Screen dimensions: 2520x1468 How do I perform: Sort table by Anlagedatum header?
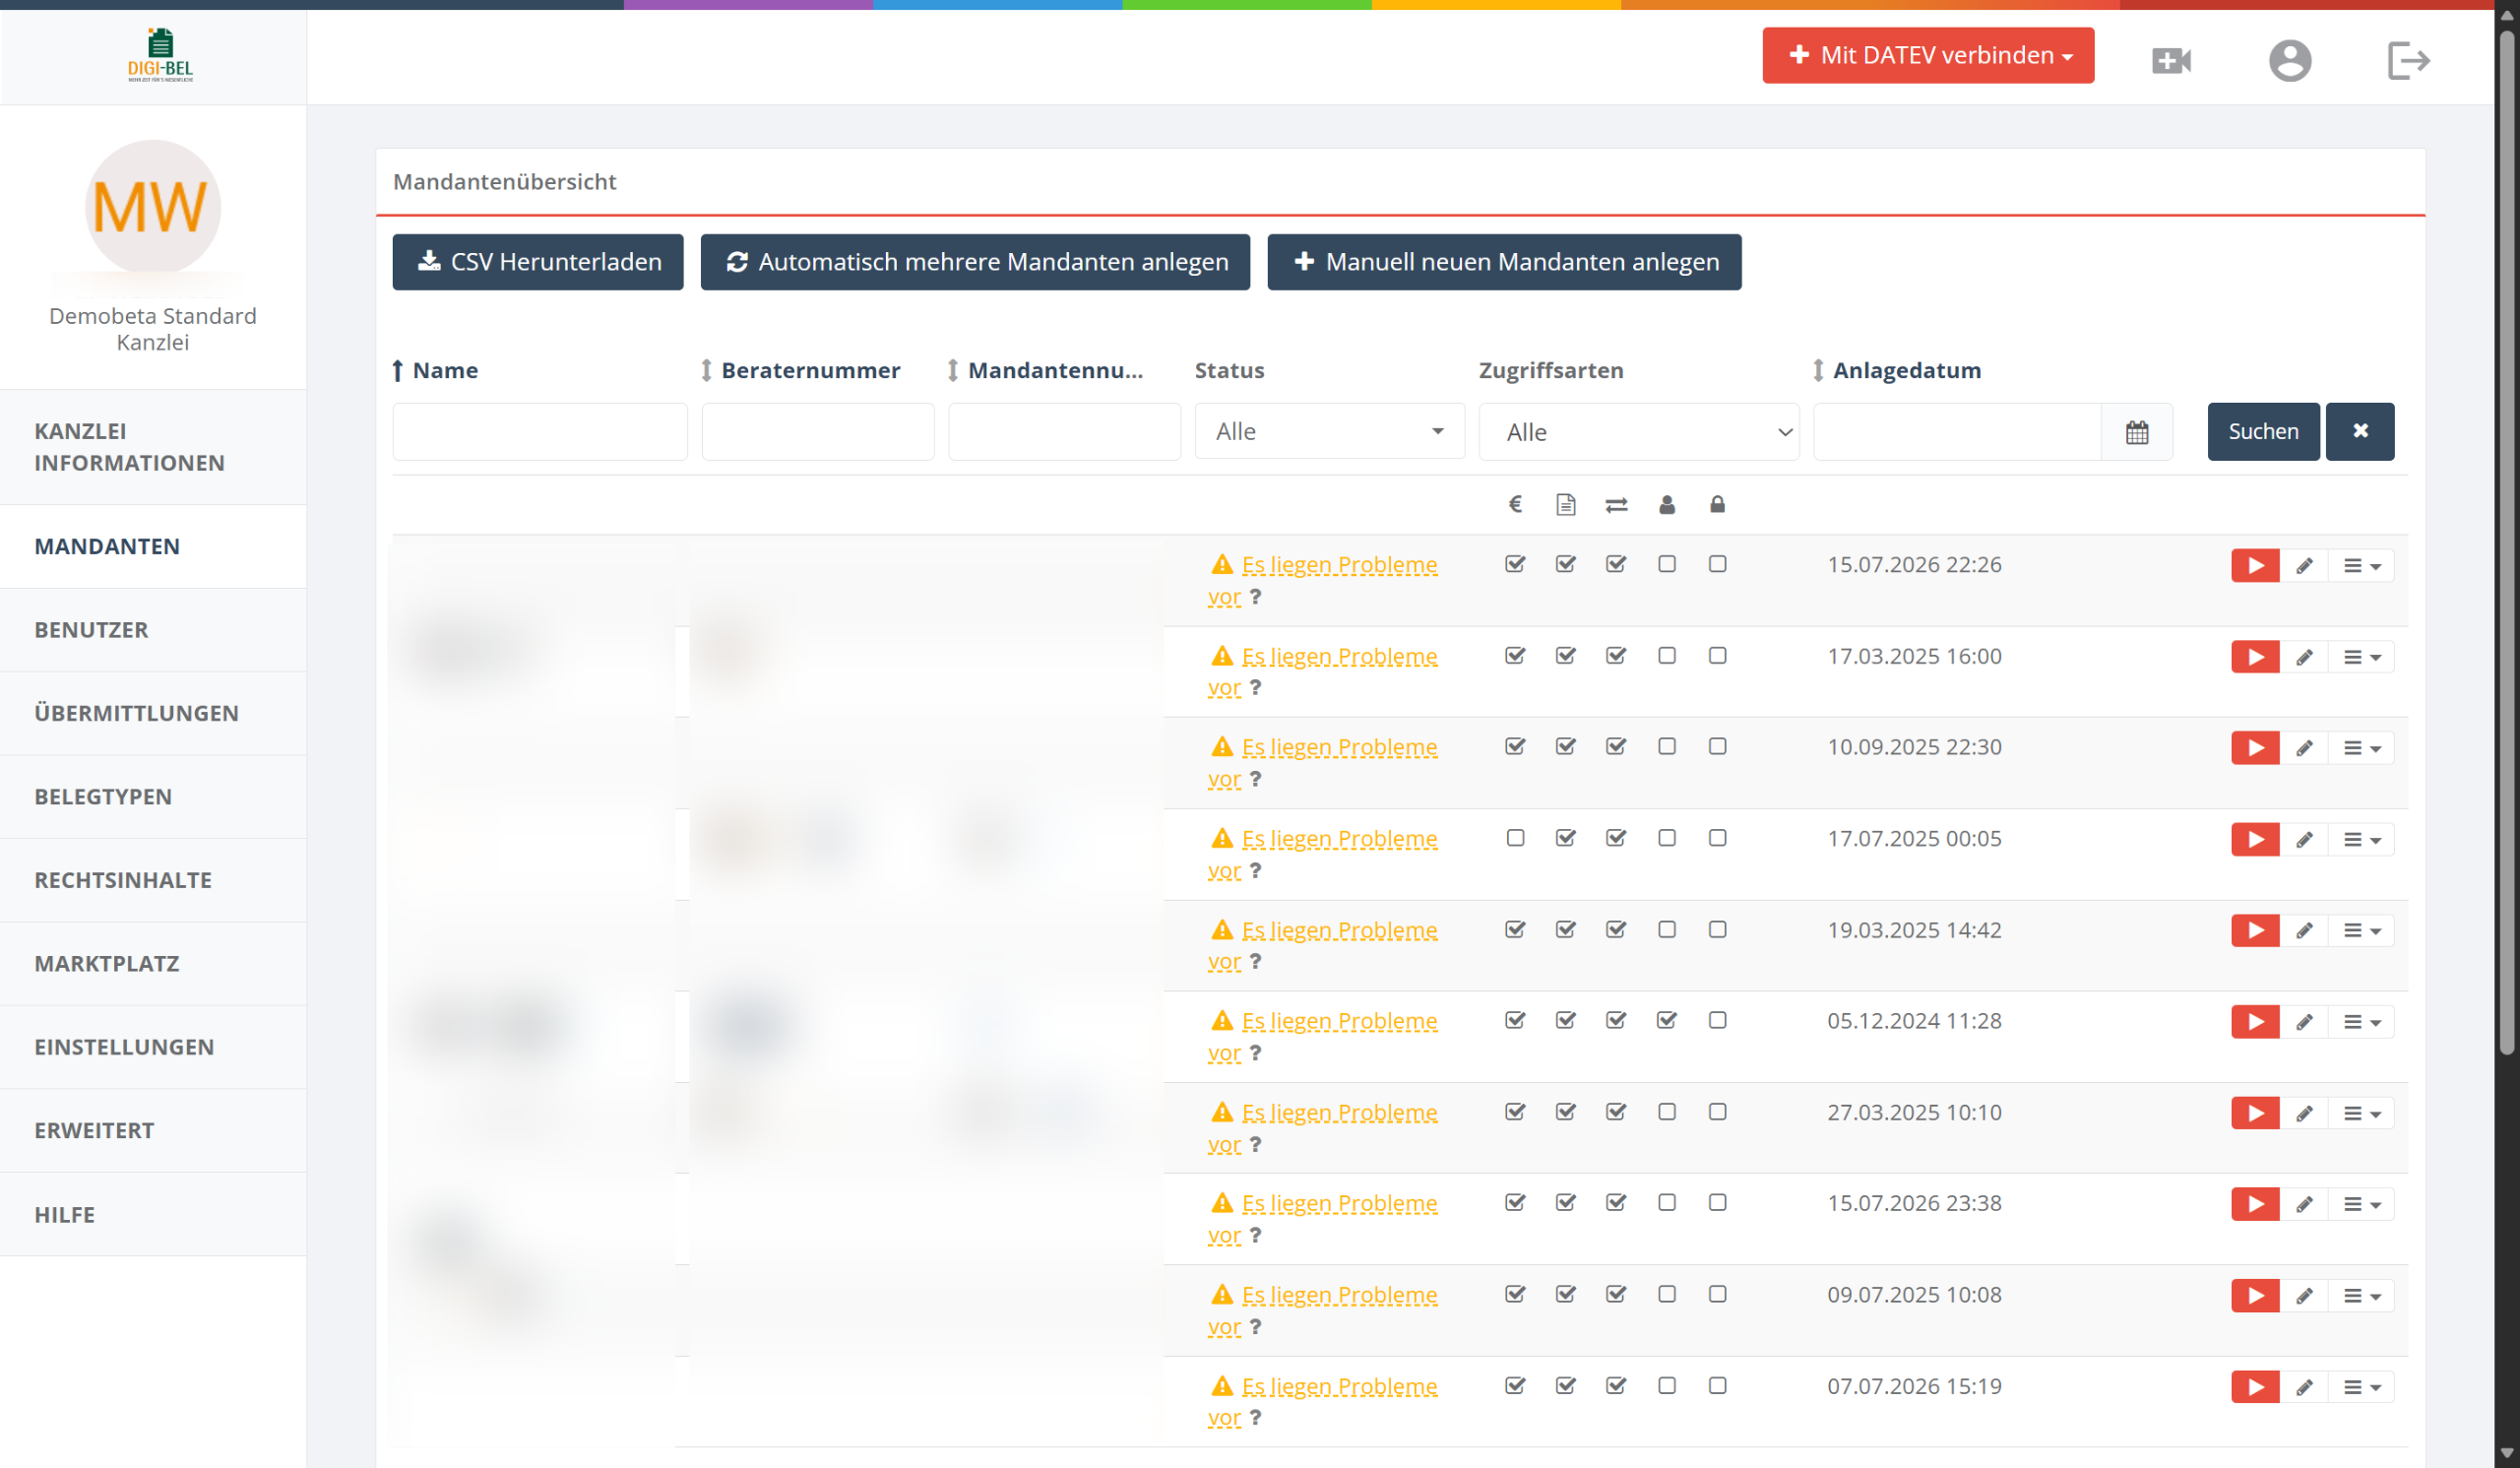(x=1905, y=370)
